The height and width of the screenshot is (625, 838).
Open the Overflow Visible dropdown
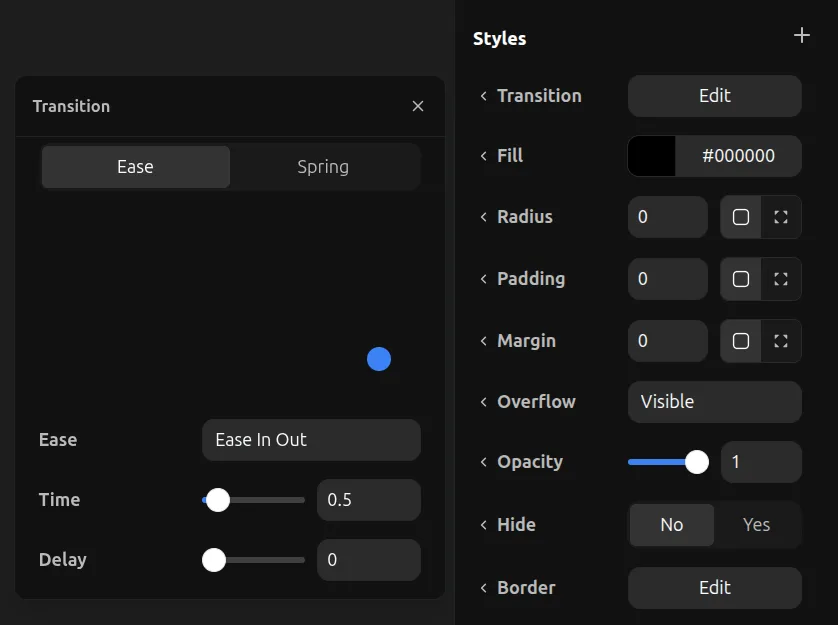pos(714,402)
